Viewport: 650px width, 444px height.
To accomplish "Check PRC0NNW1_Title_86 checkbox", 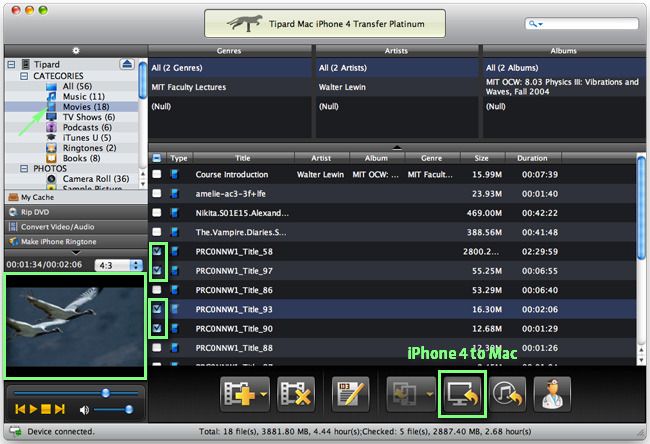I will 157,290.
